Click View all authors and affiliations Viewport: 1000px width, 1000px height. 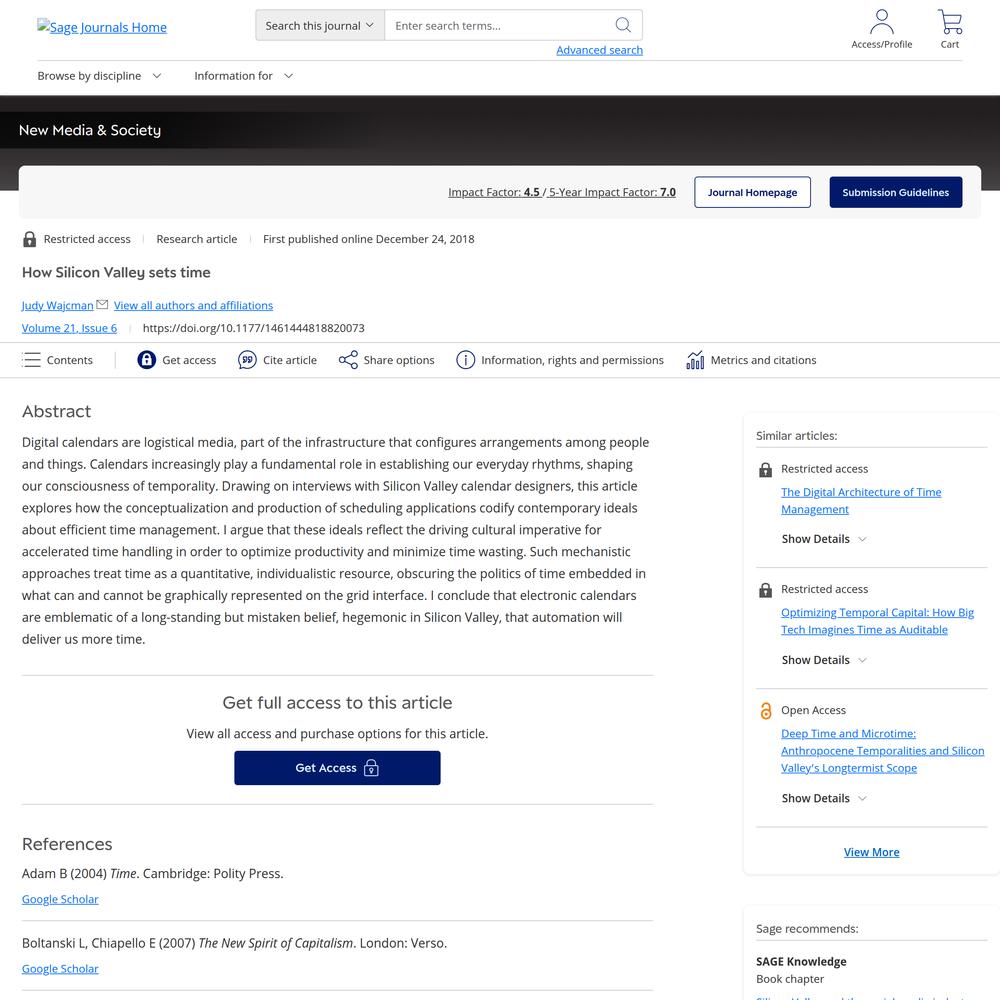(x=193, y=305)
